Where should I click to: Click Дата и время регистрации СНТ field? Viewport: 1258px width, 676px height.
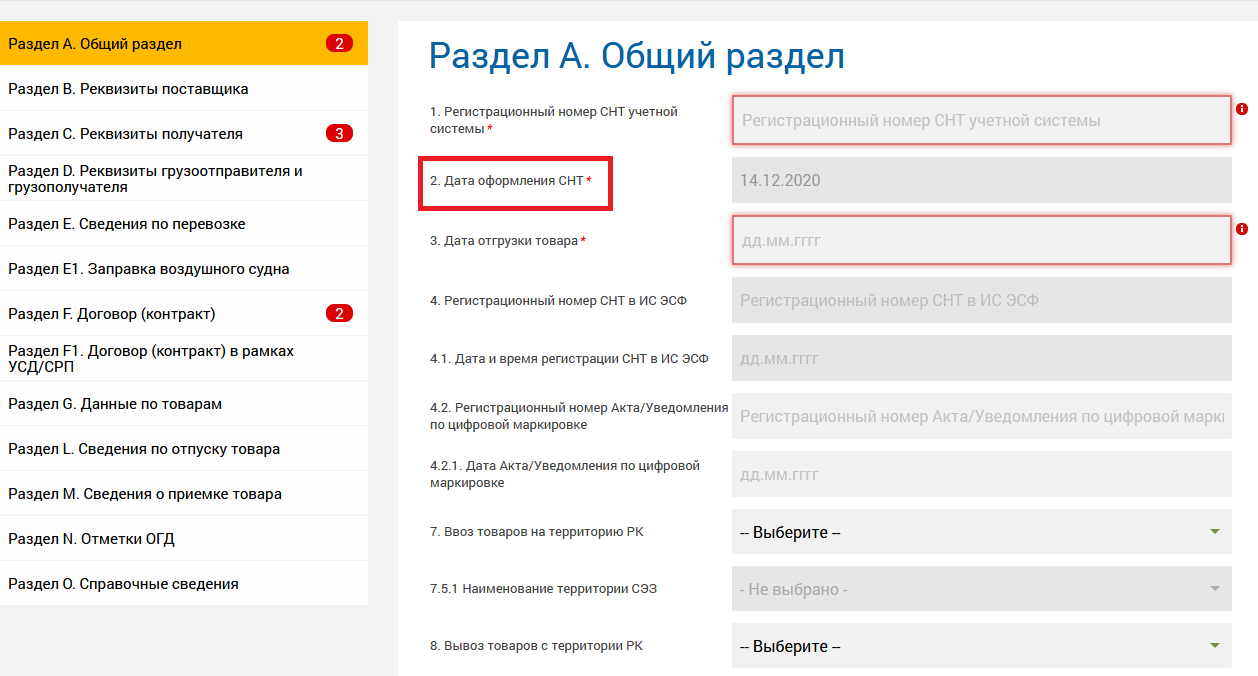(982, 358)
